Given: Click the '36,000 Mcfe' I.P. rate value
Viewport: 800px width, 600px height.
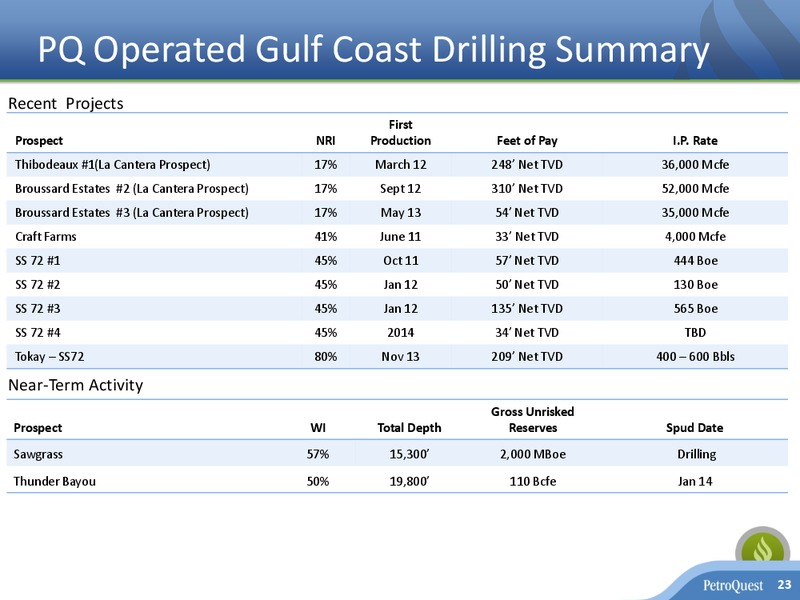Looking at the screenshot, I should tap(695, 165).
